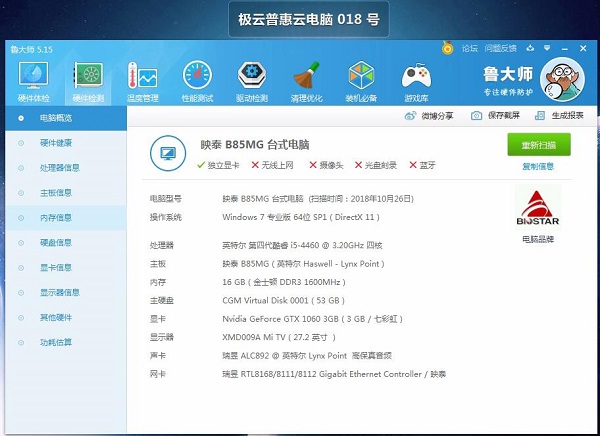Click the 鲁大师 cartoon avatar
Viewport: 600px width, 436px height.
tap(562, 79)
